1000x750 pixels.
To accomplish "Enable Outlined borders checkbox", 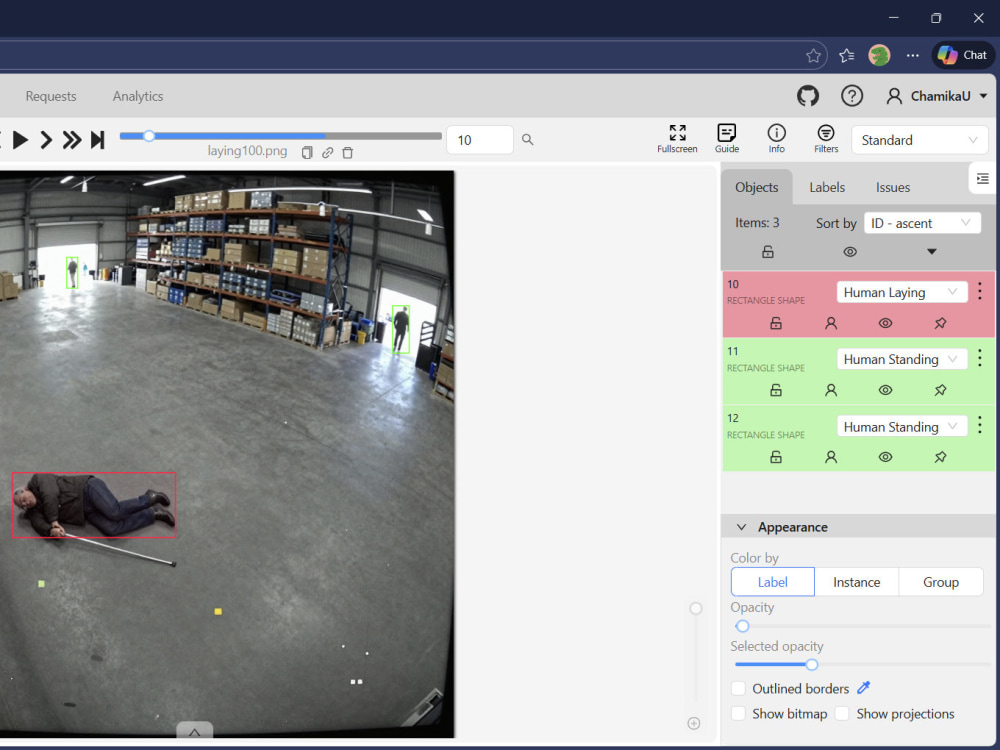I will point(739,689).
